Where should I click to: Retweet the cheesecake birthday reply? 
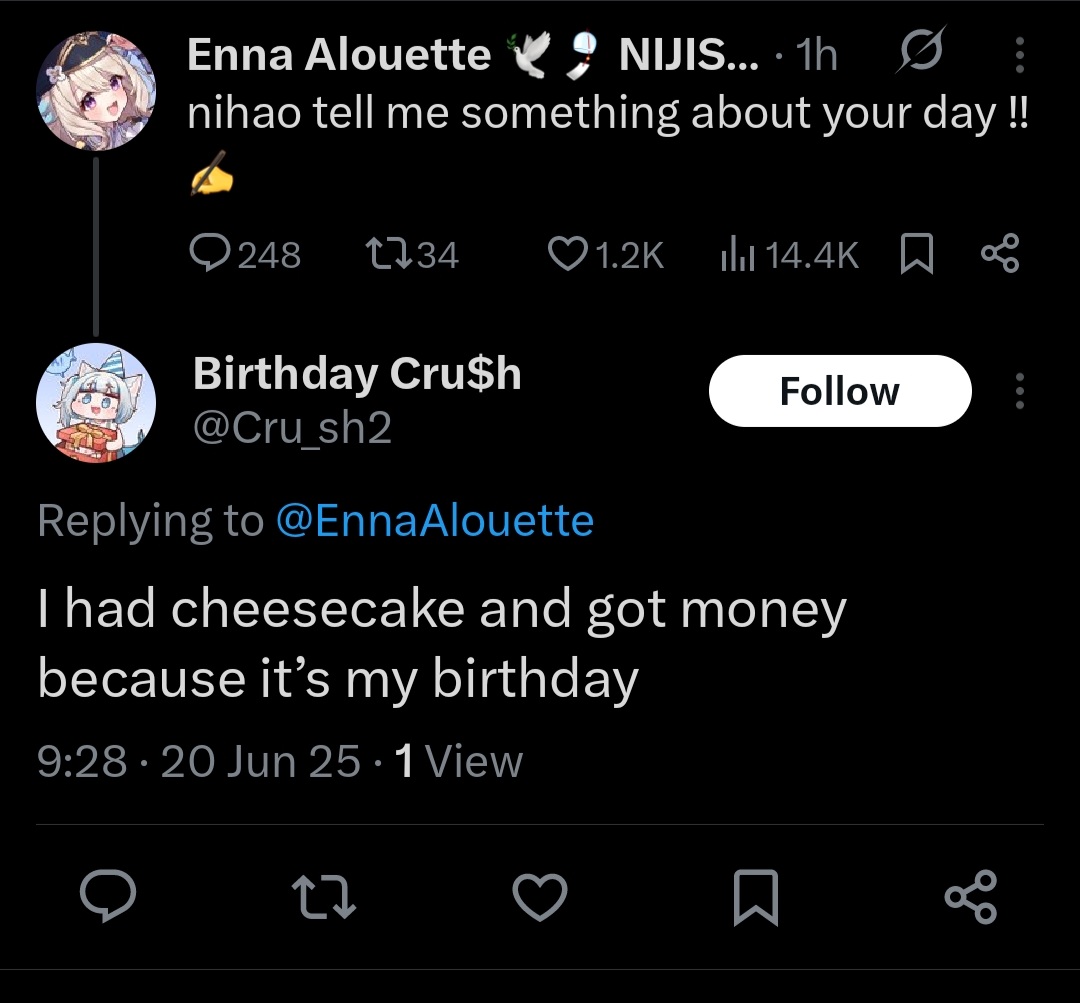click(x=323, y=897)
